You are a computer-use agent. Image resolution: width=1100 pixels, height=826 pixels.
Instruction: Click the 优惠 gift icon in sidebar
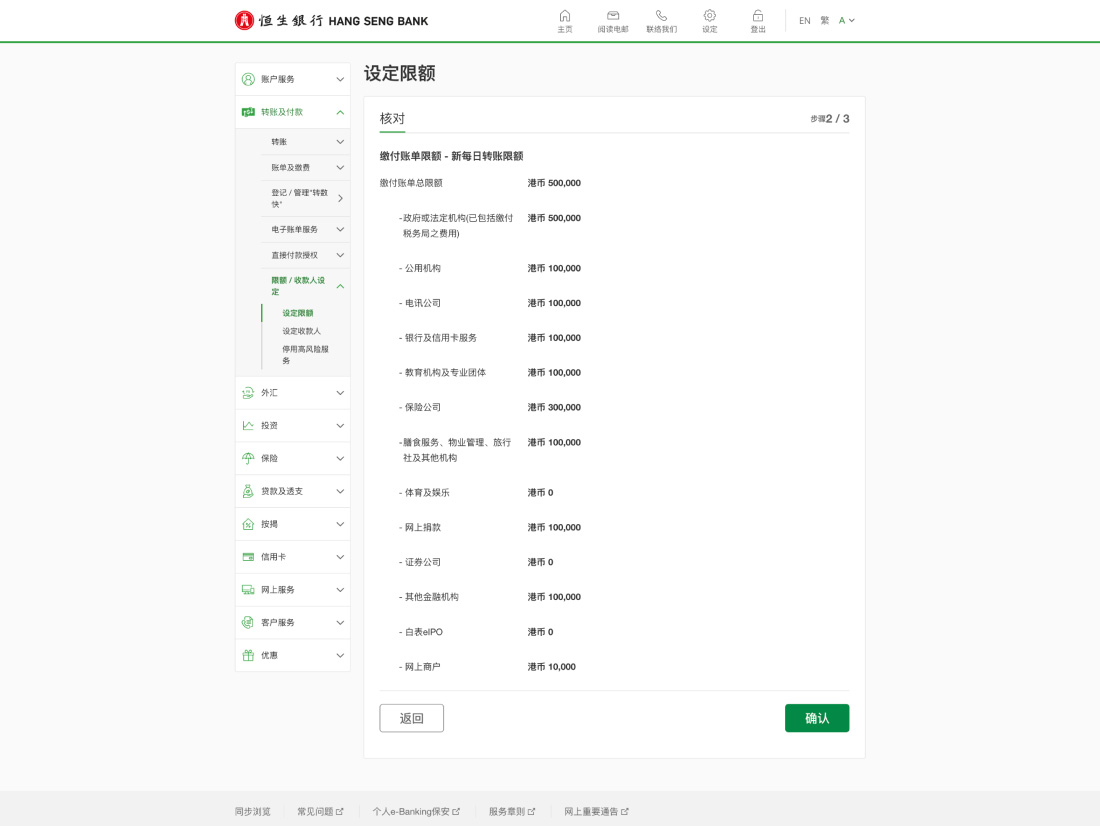point(248,655)
